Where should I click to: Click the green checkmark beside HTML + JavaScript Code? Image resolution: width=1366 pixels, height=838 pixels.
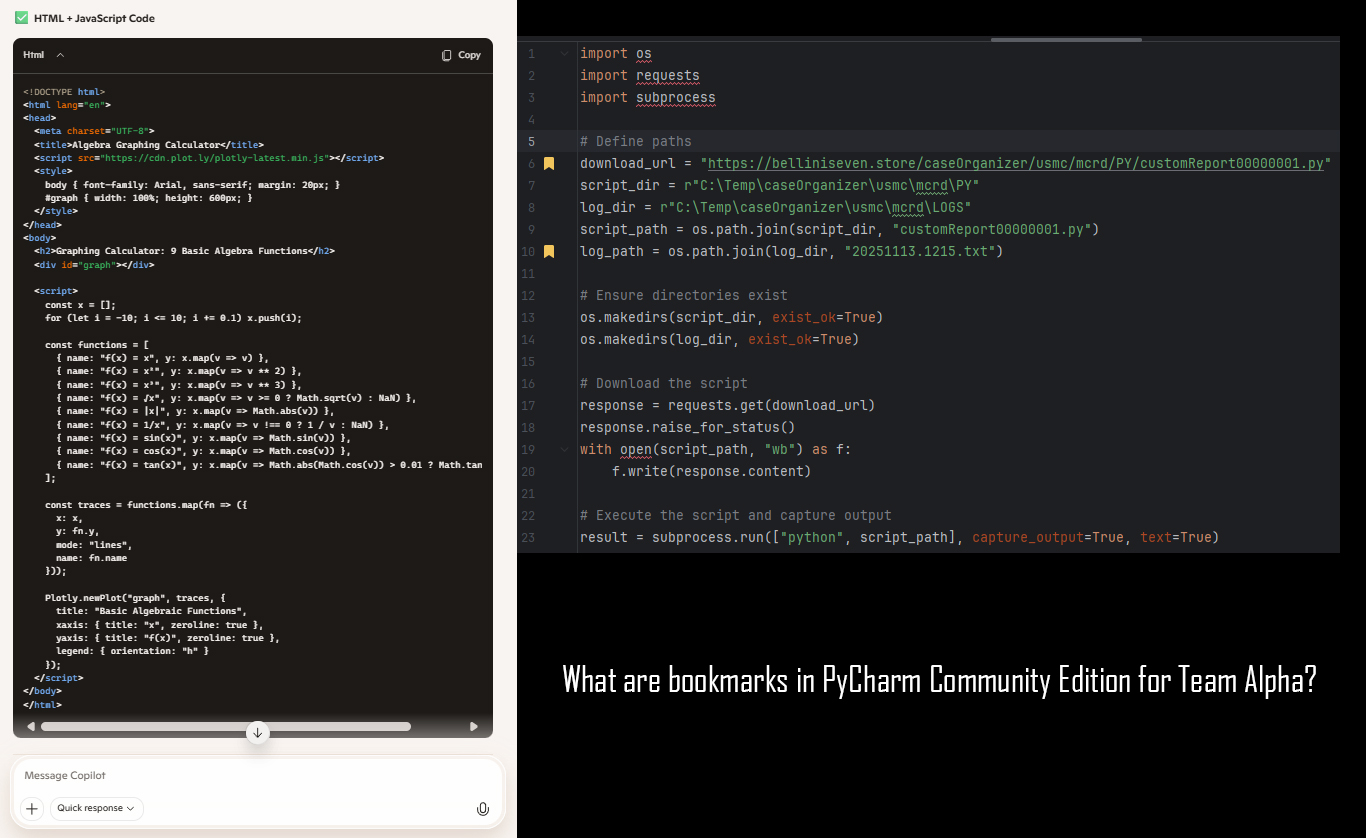[21, 18]
